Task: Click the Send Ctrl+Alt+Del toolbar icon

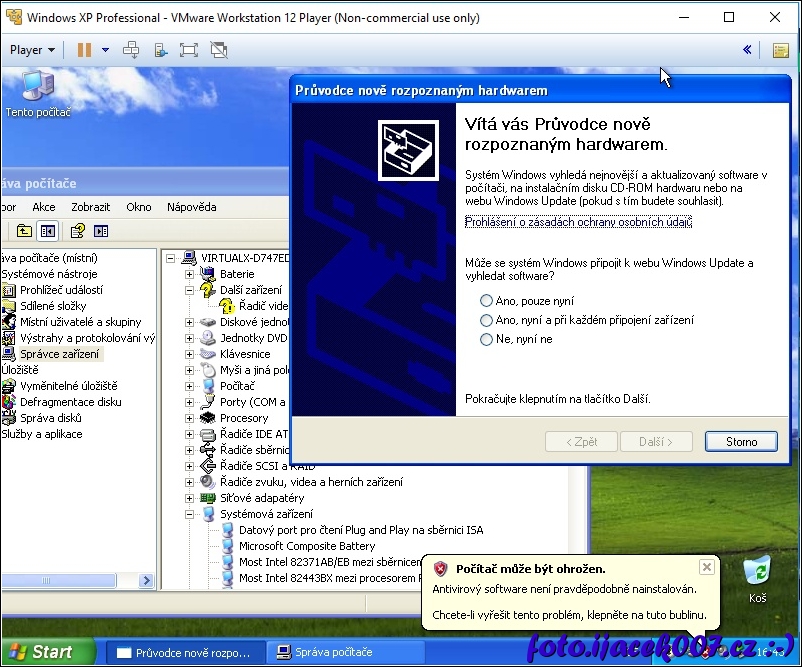Action: pyautogui.click(x=131, y=50)
